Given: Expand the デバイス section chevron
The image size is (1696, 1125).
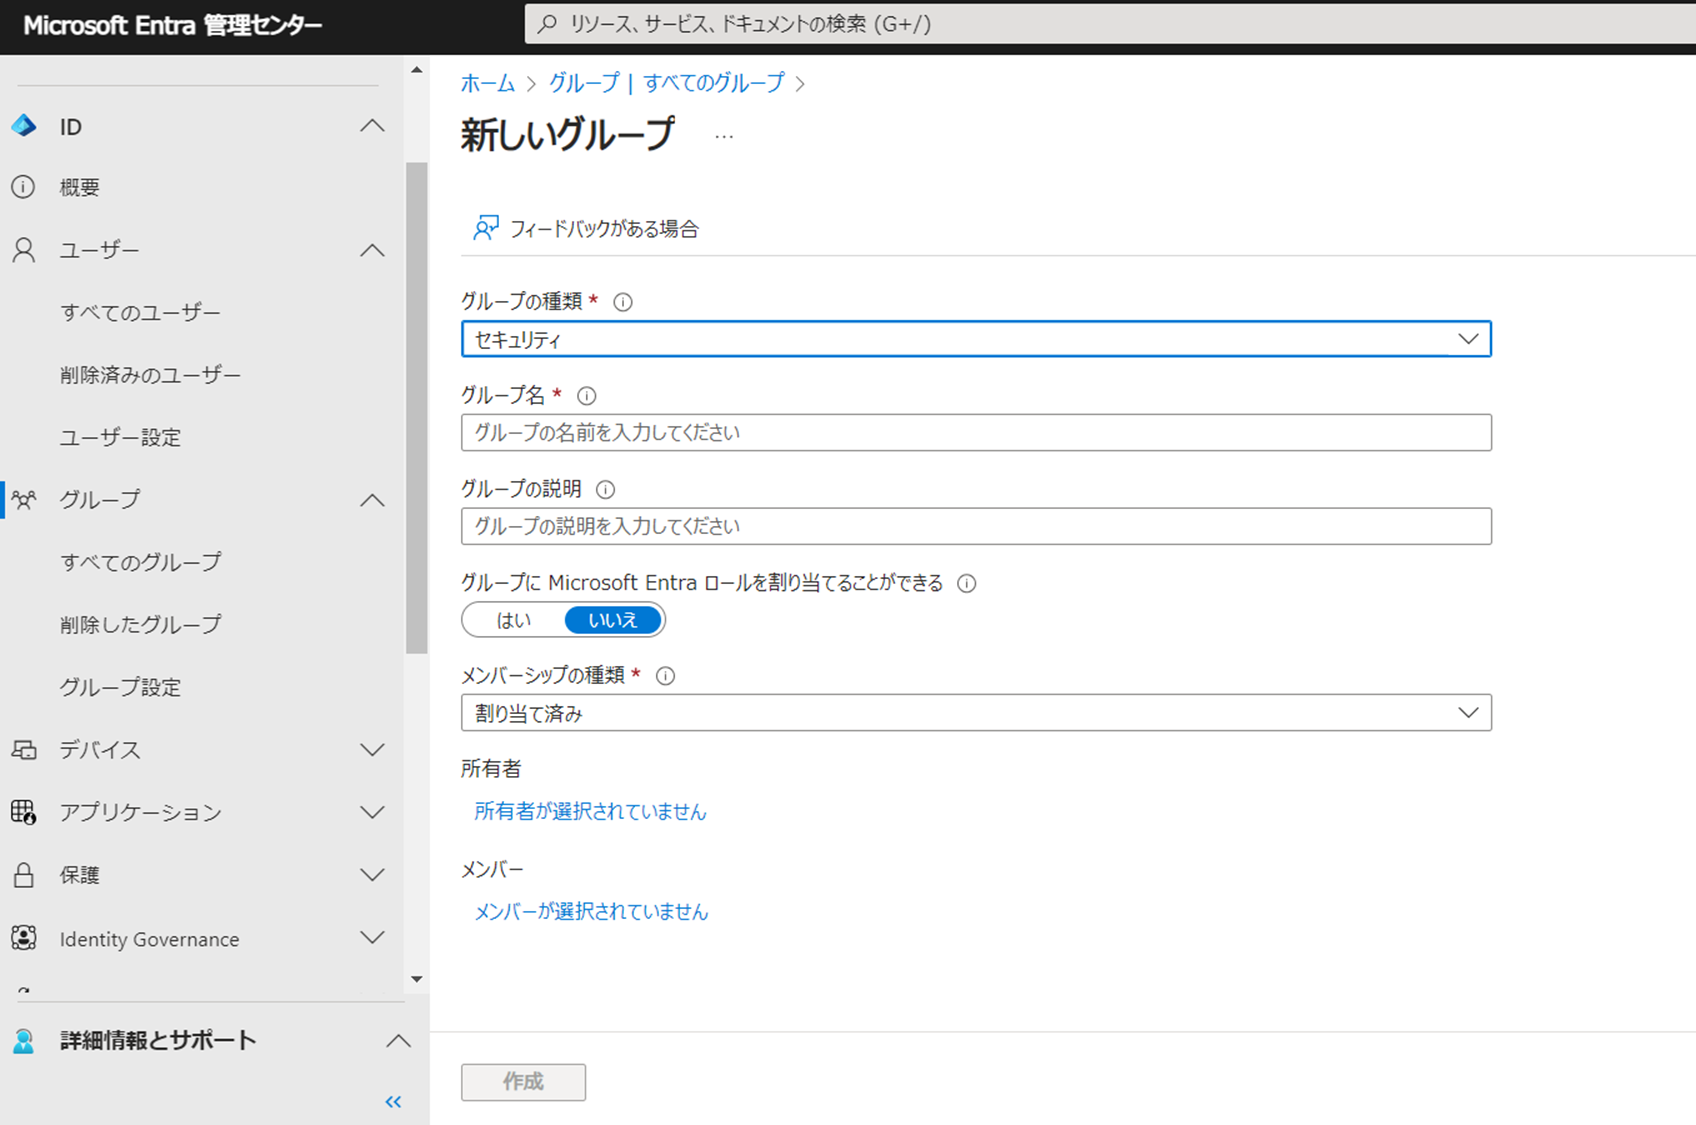Looking at the screenshot, I should click(372, 750).
